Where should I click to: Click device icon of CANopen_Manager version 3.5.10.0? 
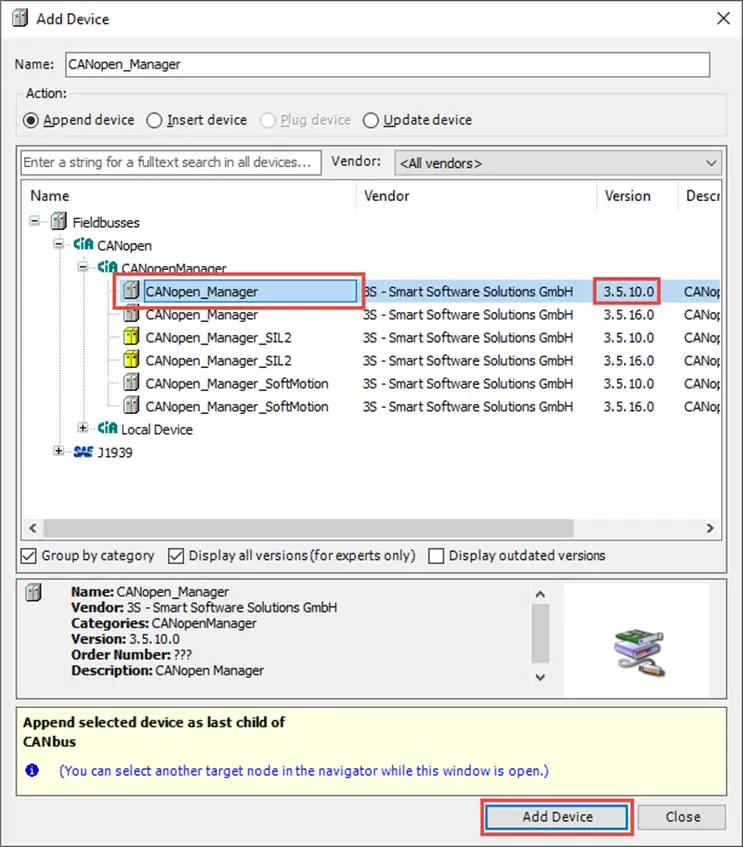pyautogui.click(x=131, y=291)
